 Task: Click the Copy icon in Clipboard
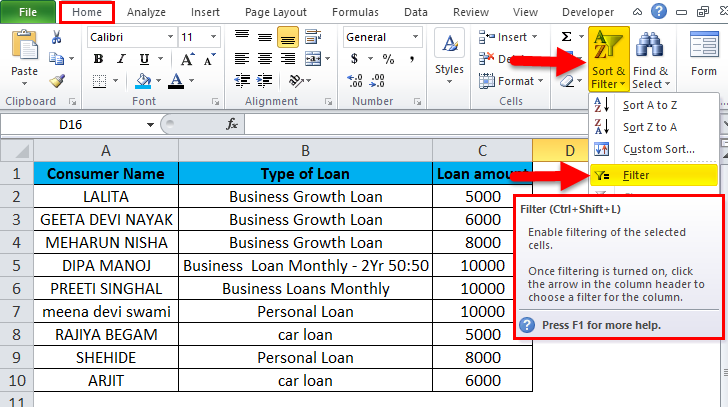[57, 58]
